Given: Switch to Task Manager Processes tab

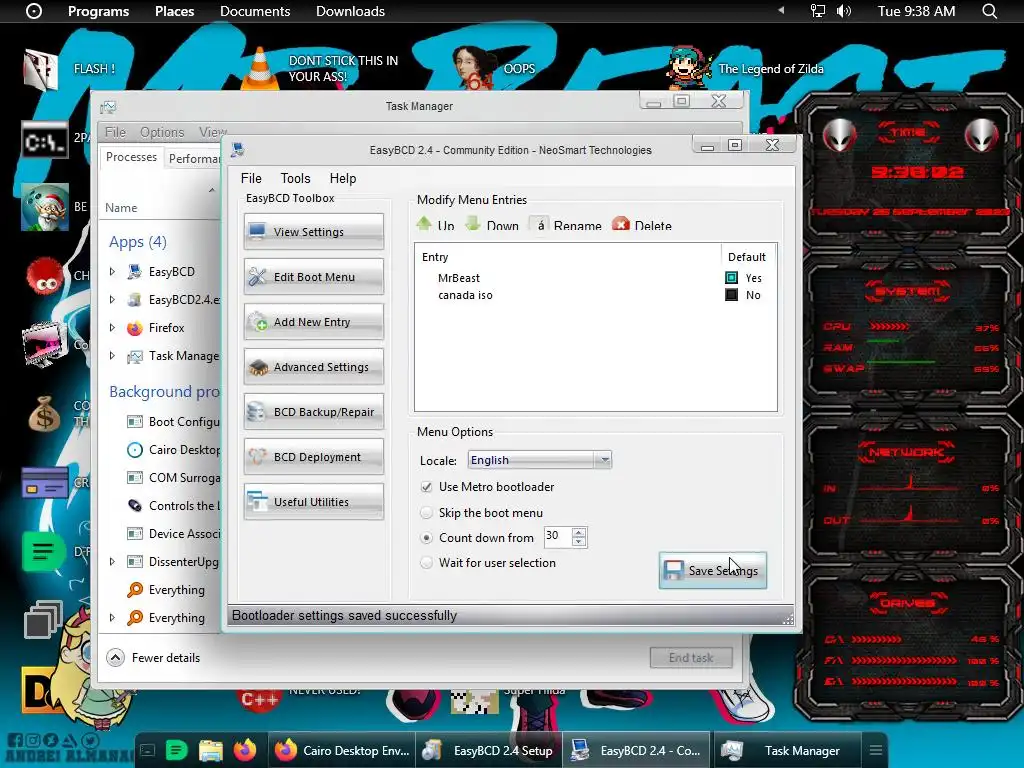Looking at the screenshot, I should point(131,157).
